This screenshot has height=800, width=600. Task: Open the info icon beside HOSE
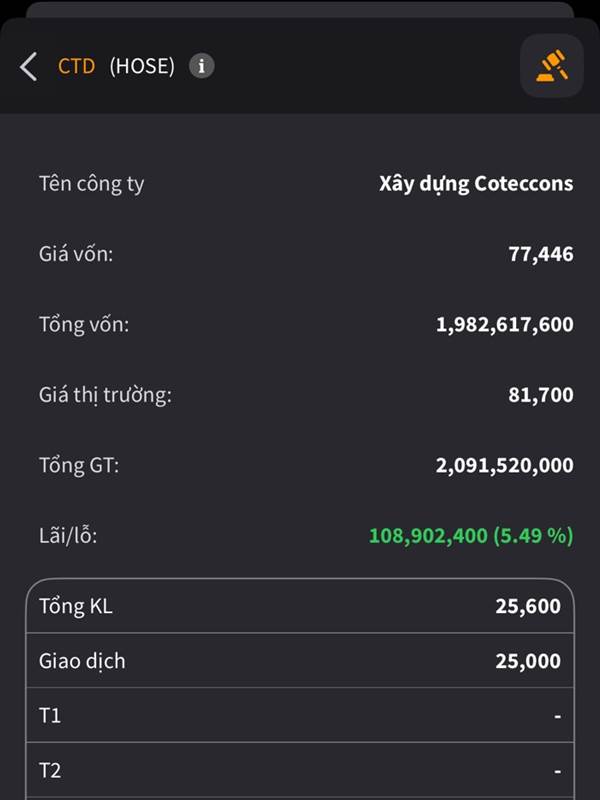202,66
